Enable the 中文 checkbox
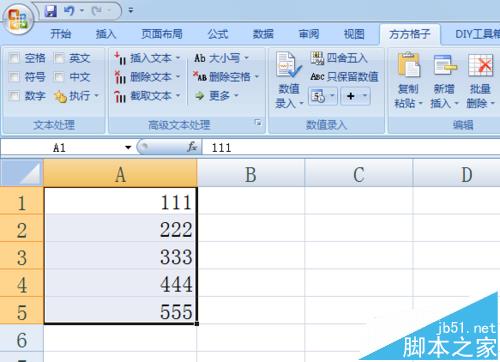This screenshot has width=500, height=362. coord(59,77)
